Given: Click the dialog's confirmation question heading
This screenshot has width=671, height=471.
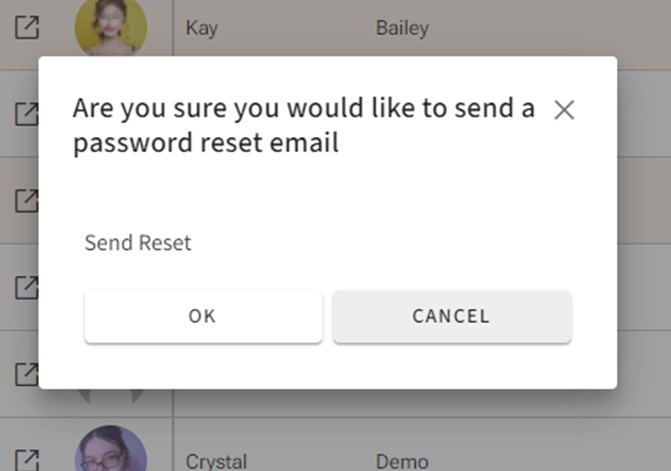Looking at the screenshot, I should [x=303, y=125].
